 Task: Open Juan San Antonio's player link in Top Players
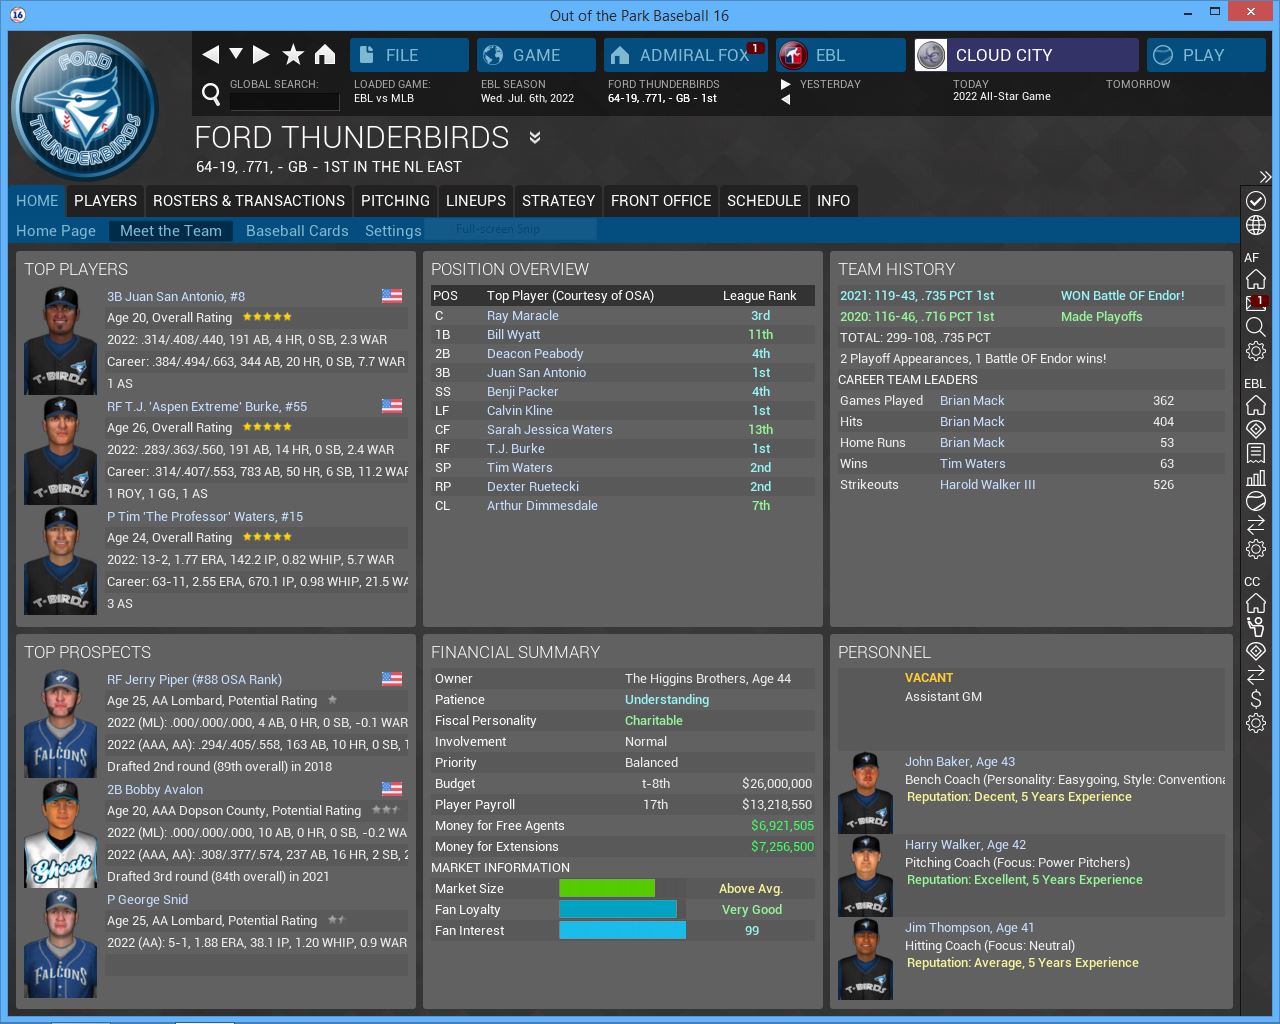point(176,297)
